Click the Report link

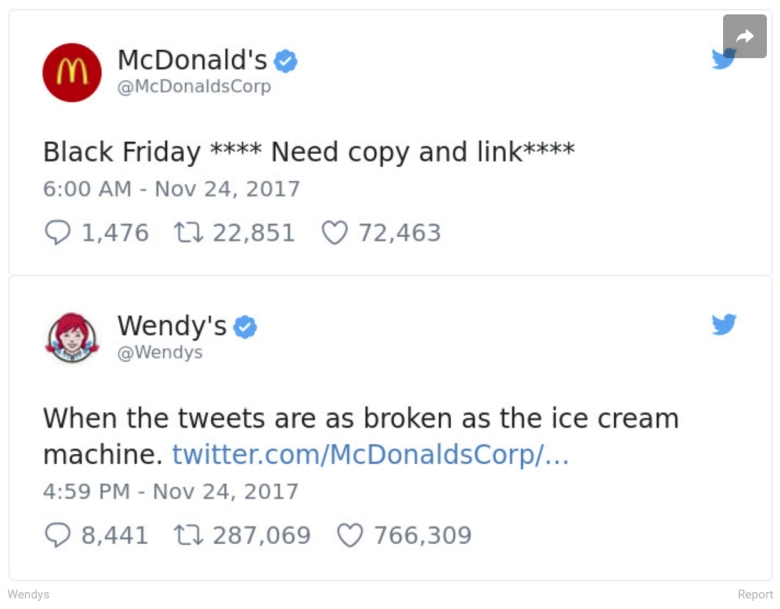[755, 594]
